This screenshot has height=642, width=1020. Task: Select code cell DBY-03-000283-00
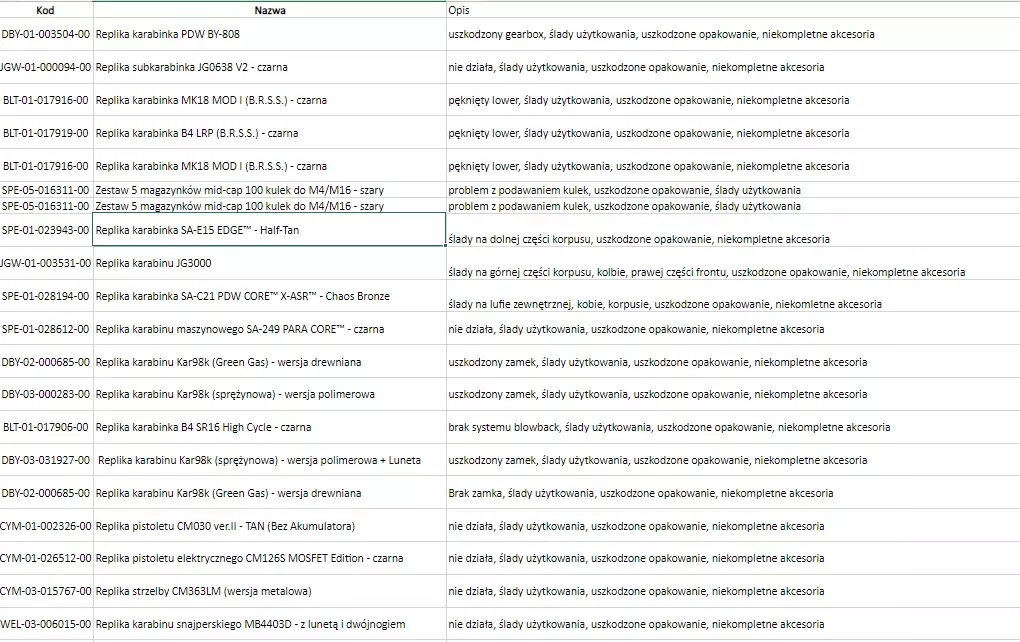point(46,394)
